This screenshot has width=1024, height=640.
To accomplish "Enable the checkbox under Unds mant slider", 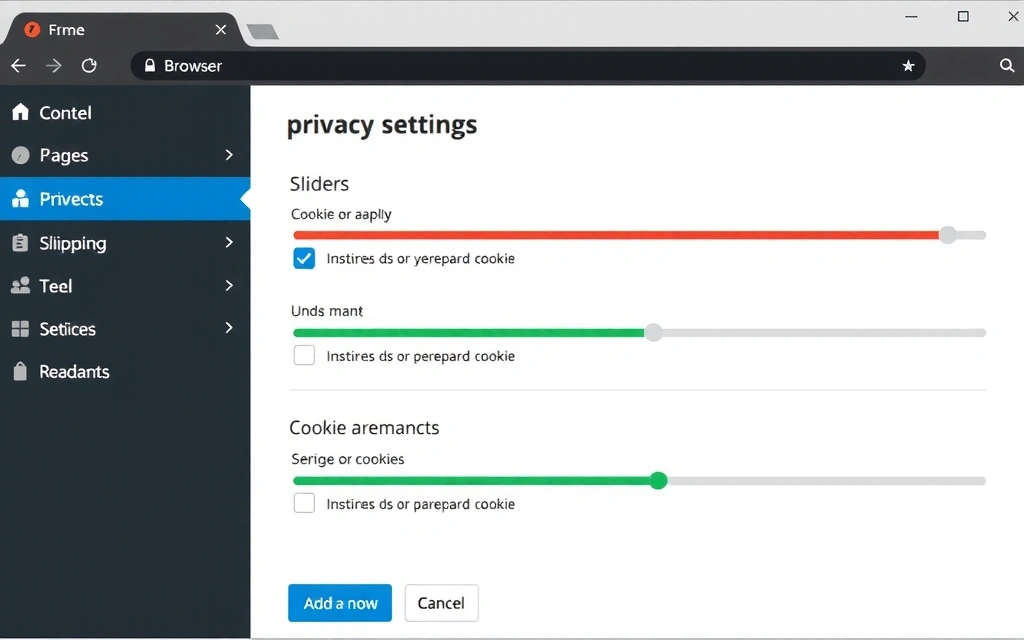I will click(x=304, y=356).
